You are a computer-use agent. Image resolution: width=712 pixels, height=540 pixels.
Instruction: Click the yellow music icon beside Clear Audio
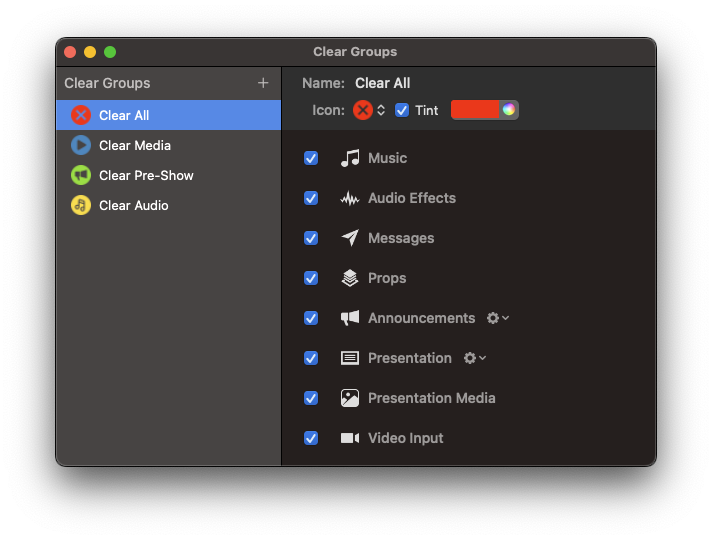[x=81, y=205]
